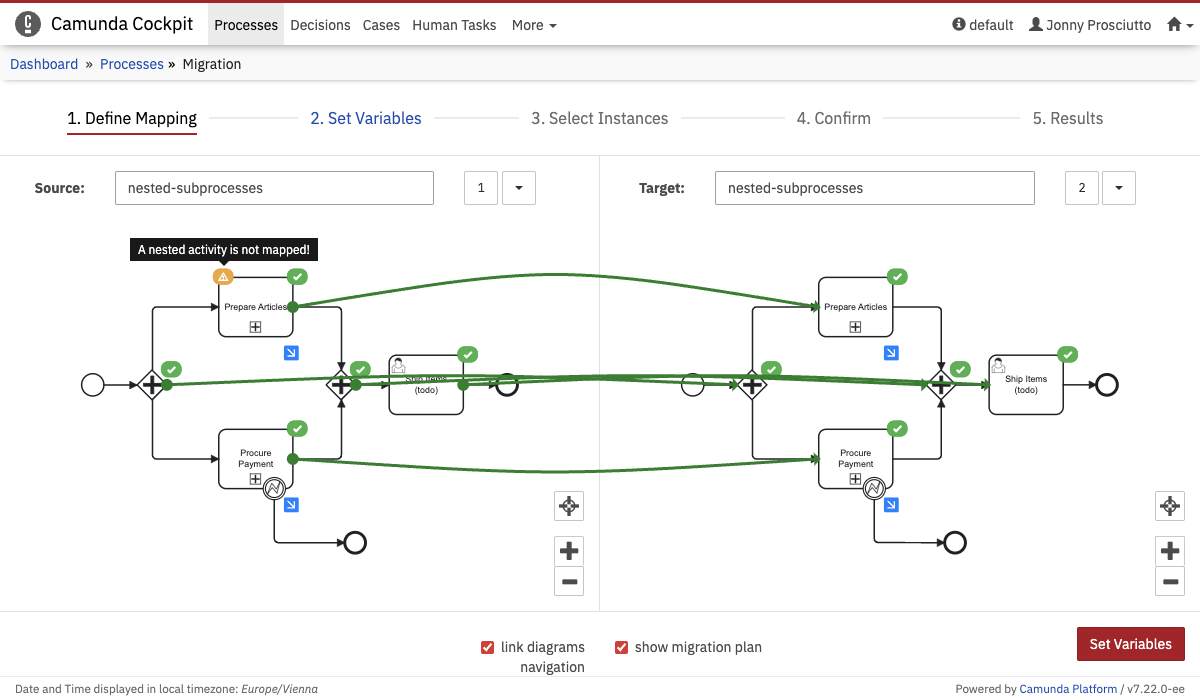Reset the source diagram viewport with the center icon
Screen dimensions: 1200x700
pos(569,506)
